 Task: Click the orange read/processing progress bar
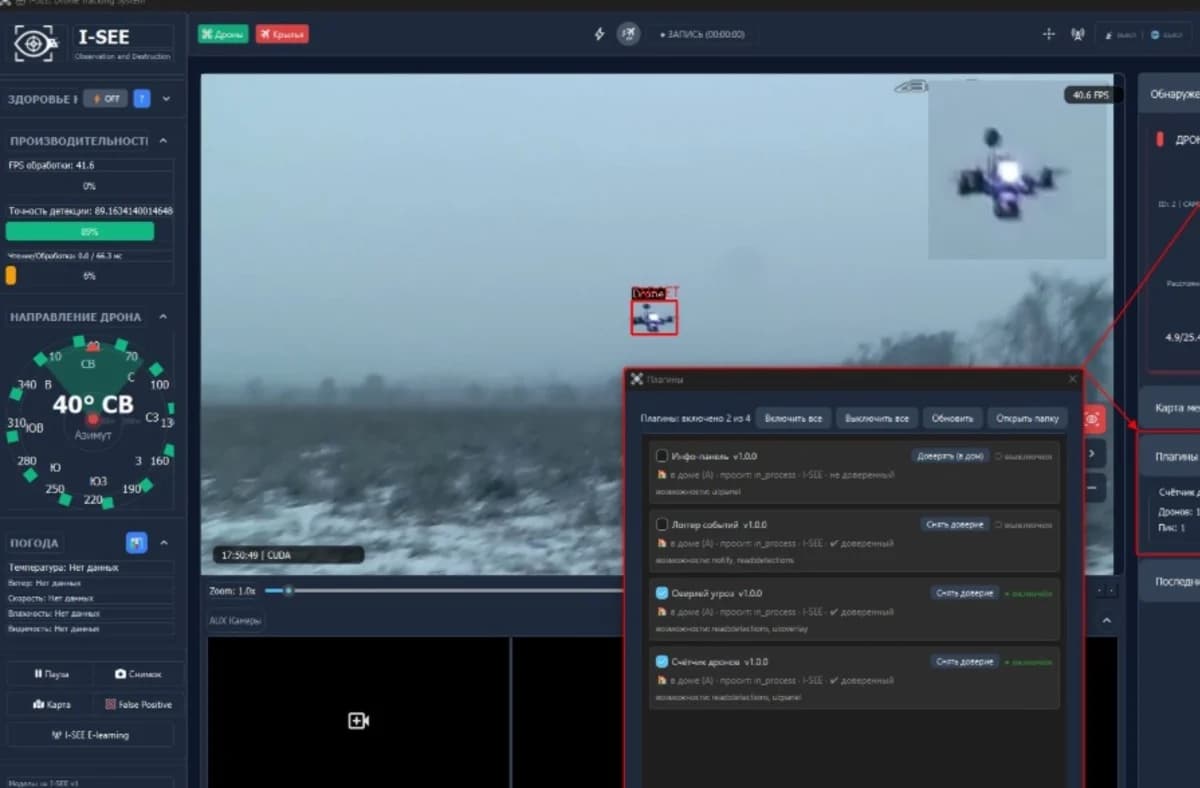pyautogui.click(x=11, y=276)
